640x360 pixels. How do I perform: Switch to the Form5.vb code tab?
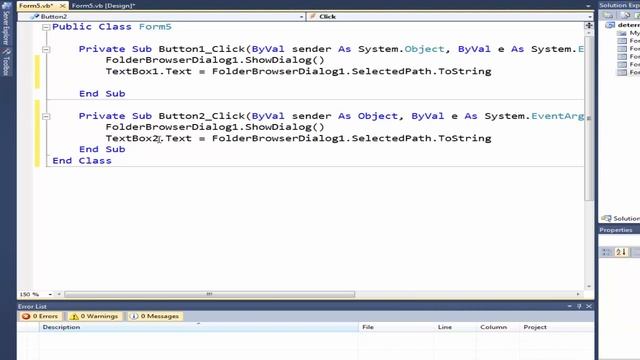(x=36, y=6)
